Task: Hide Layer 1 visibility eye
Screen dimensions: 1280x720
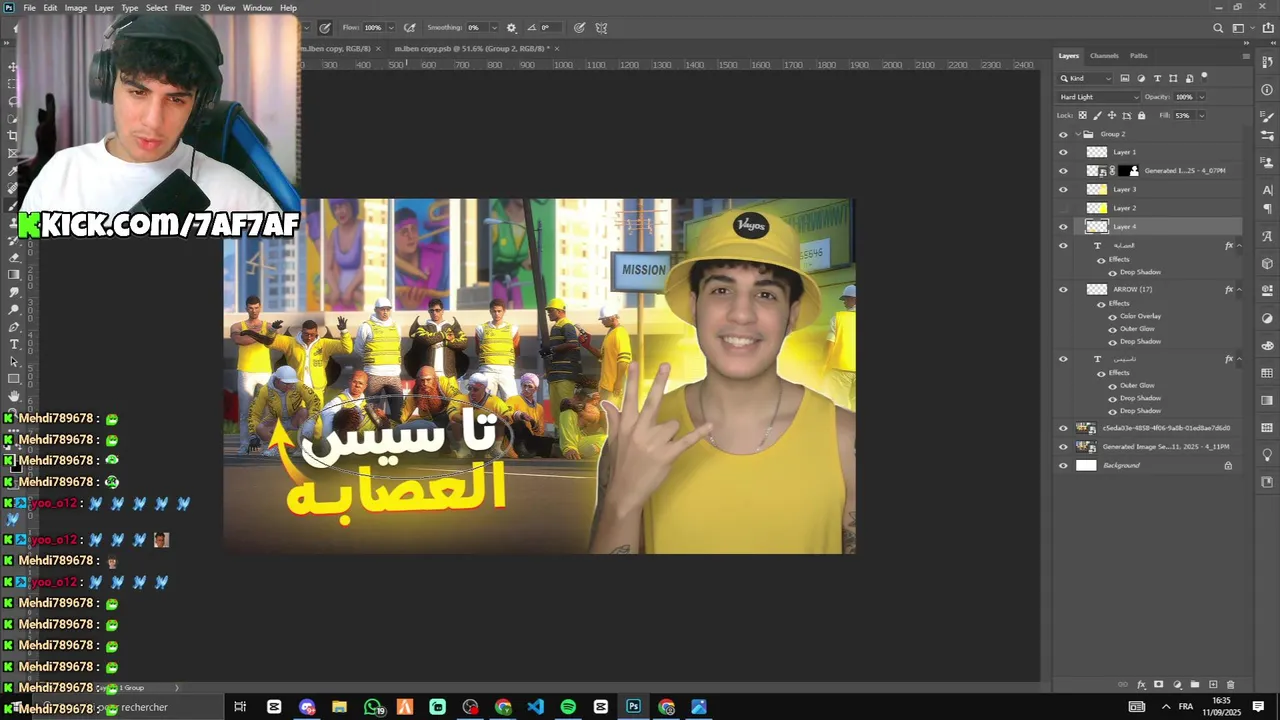Action: click(1063, 153)
